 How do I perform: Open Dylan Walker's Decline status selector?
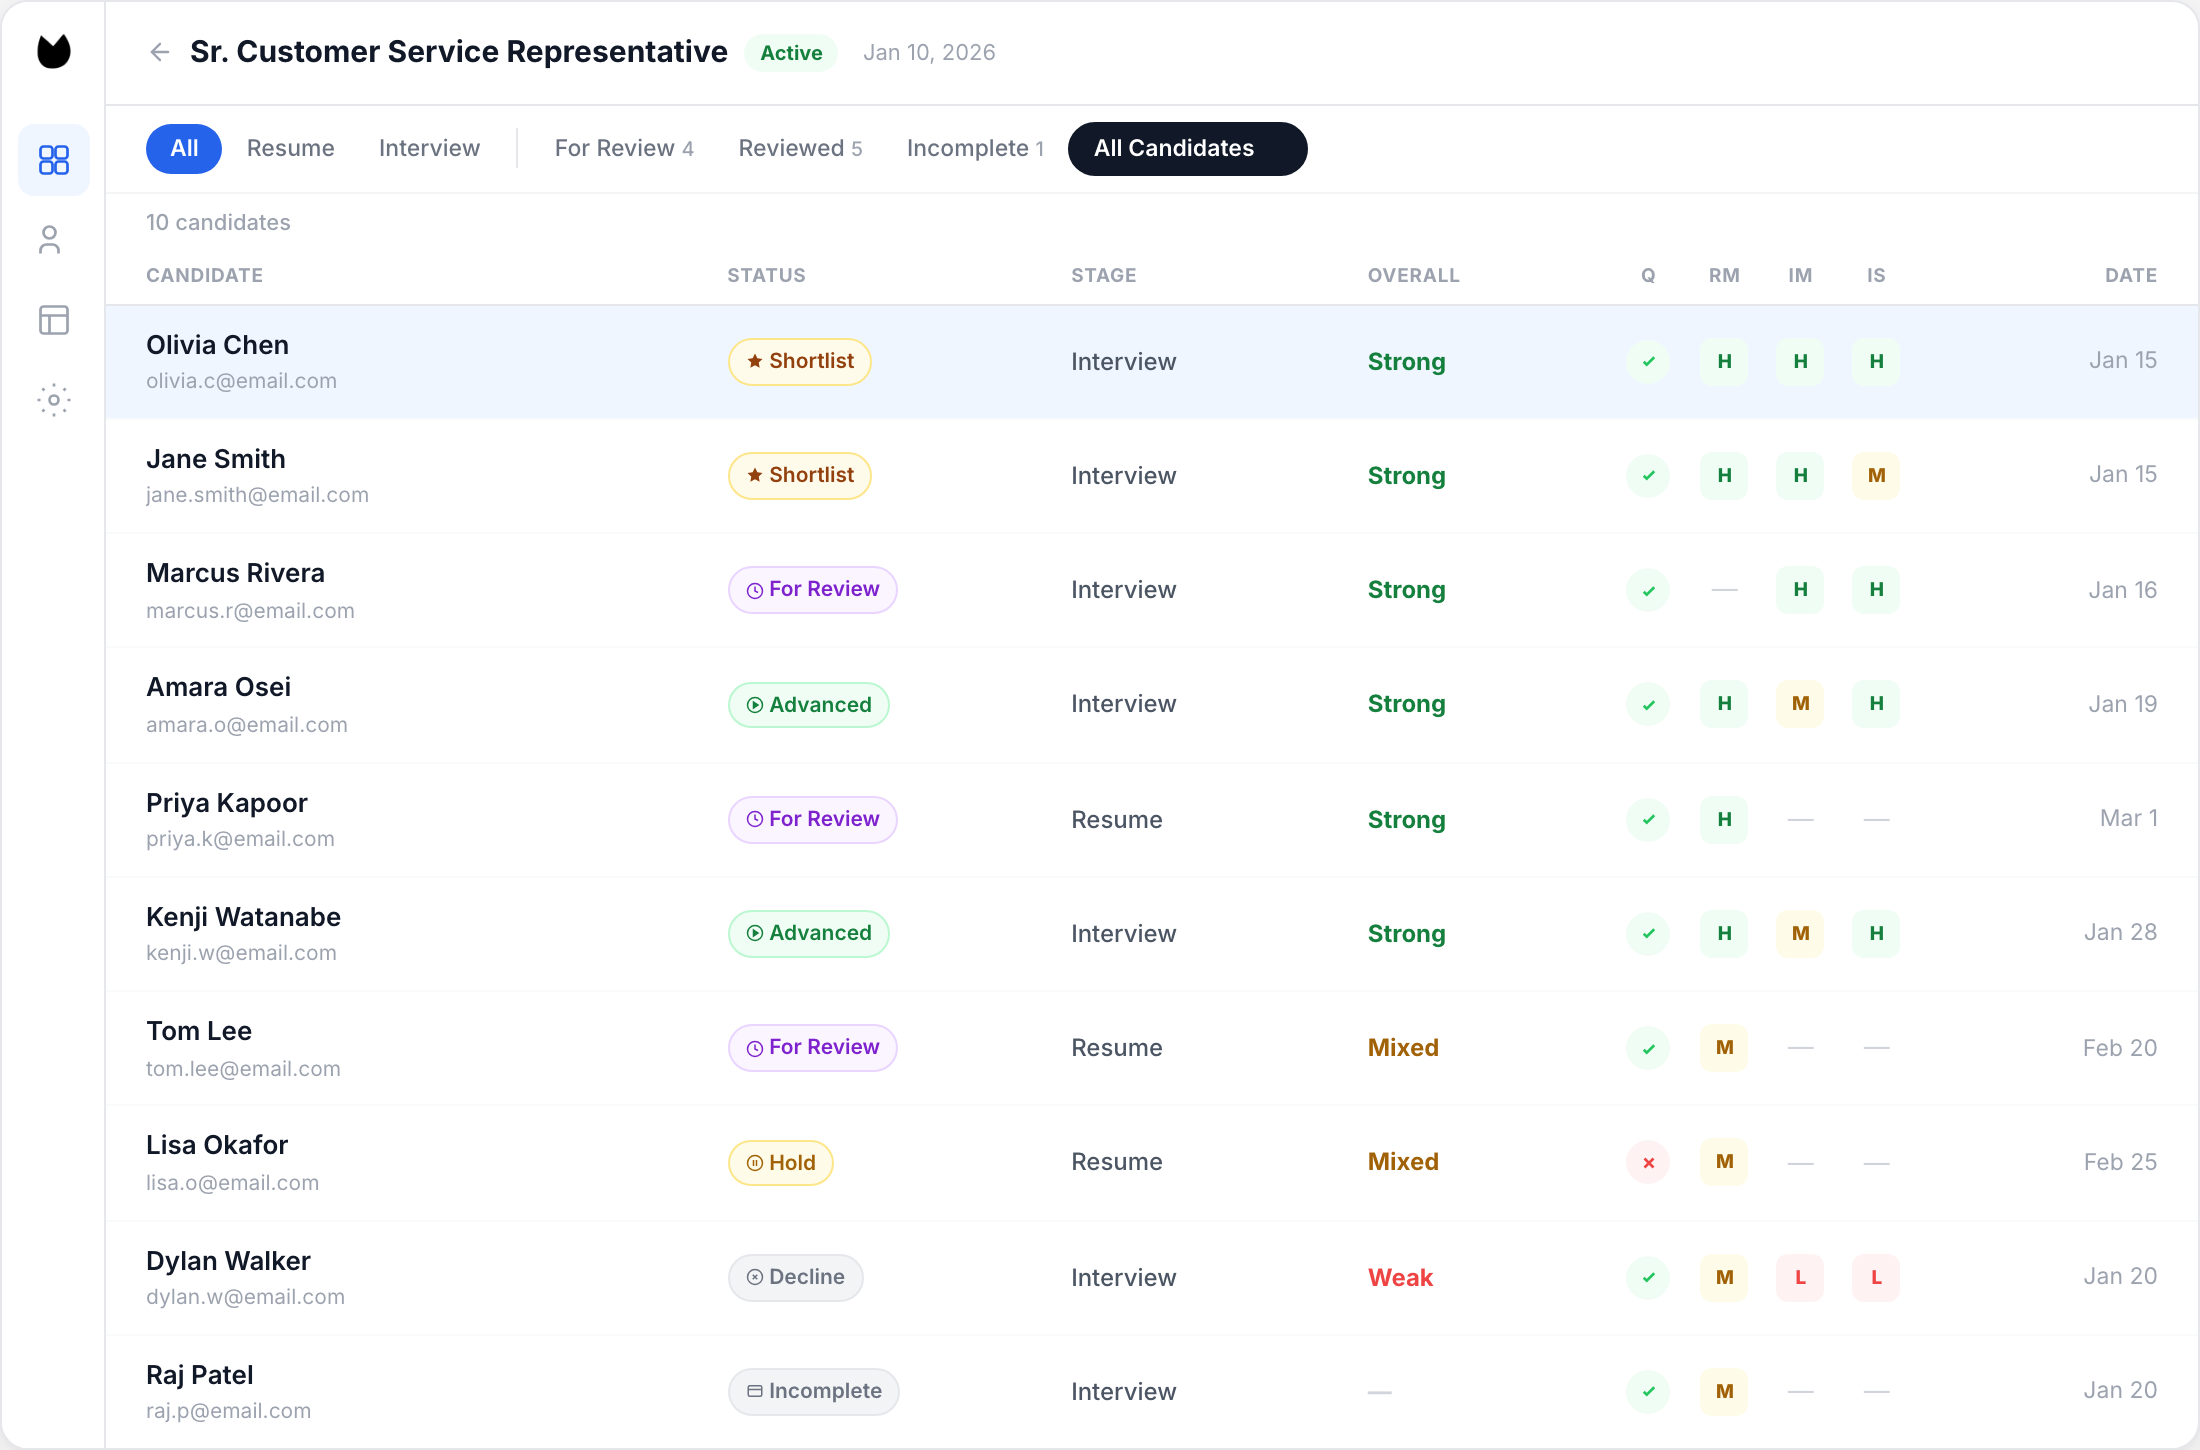[x=796, y=1277]
